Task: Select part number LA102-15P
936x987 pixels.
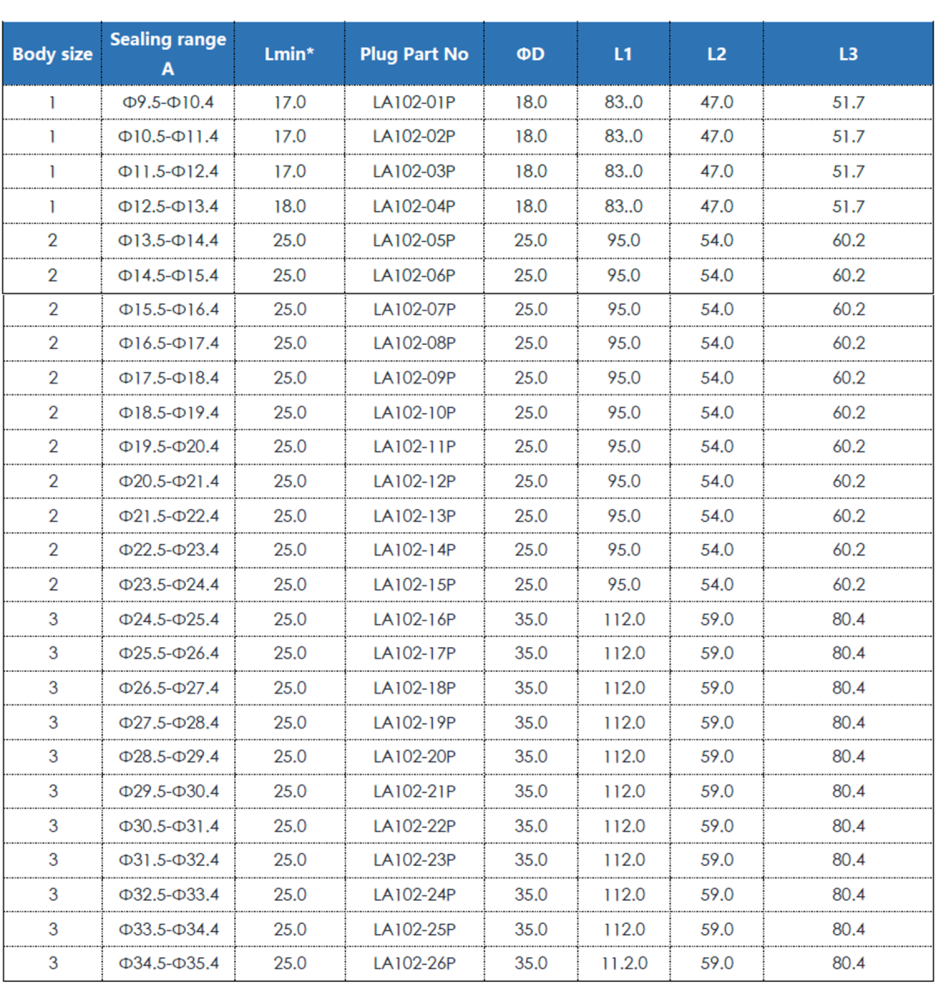Action: pyautogui.click(x=414, y=584)
